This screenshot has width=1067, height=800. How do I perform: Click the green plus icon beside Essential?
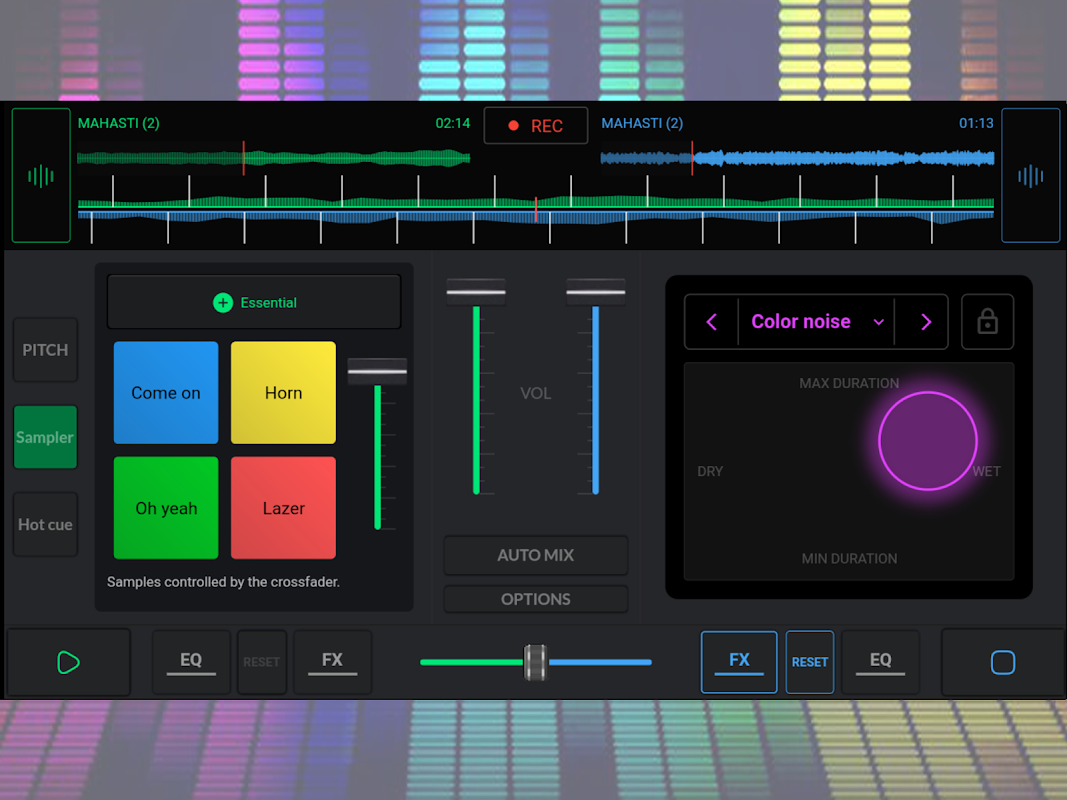pos(223,302)
